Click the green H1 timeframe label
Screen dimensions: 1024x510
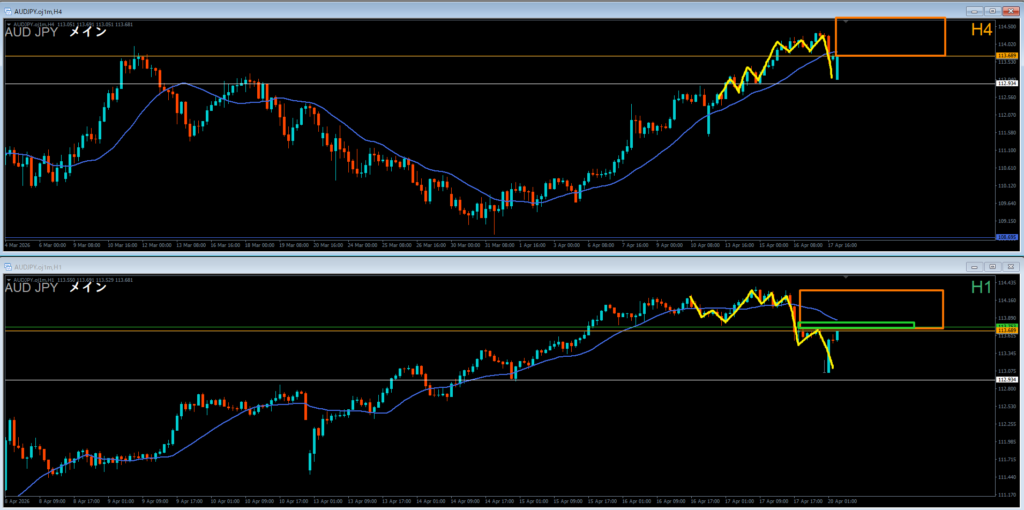980,288
